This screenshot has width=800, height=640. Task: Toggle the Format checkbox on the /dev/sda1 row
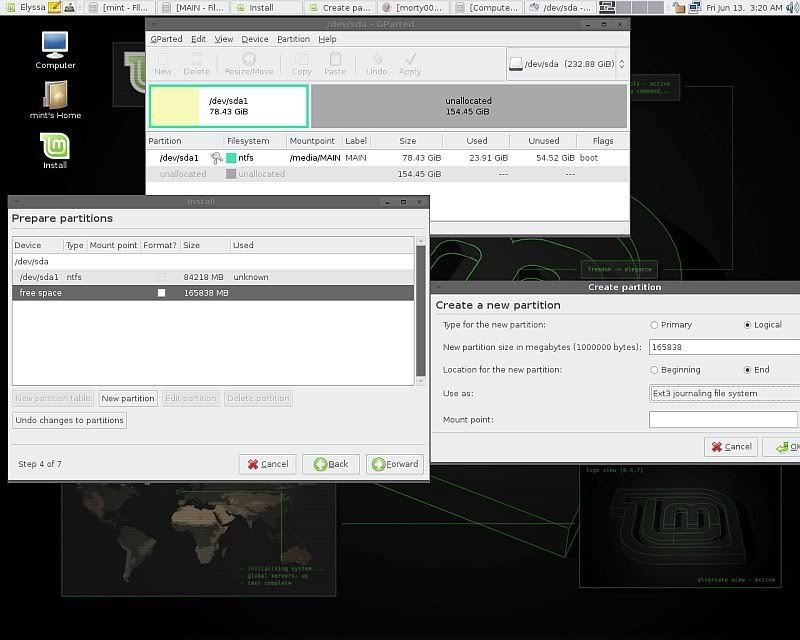coord(161,277)
